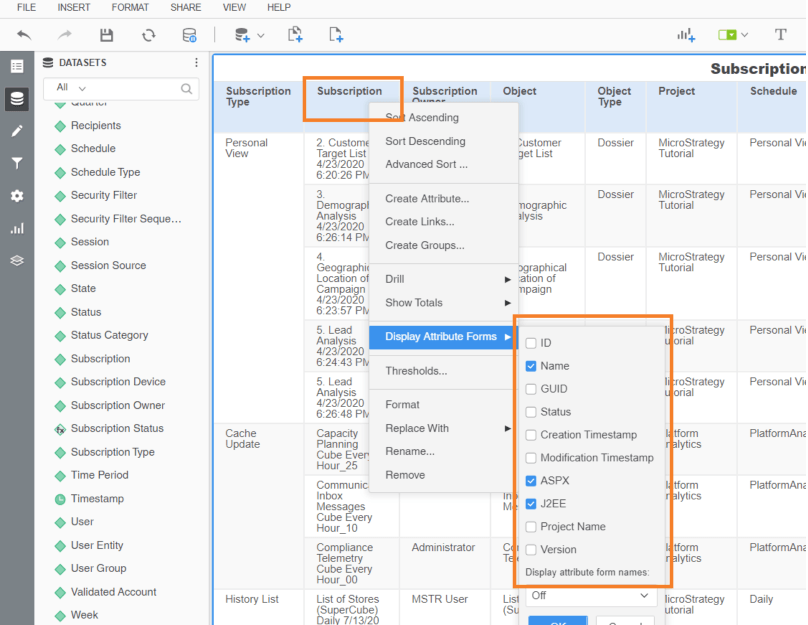Screen dimensions: 808x625
Task: Open the display attribute form names dropdown
Action: (590, 595)
